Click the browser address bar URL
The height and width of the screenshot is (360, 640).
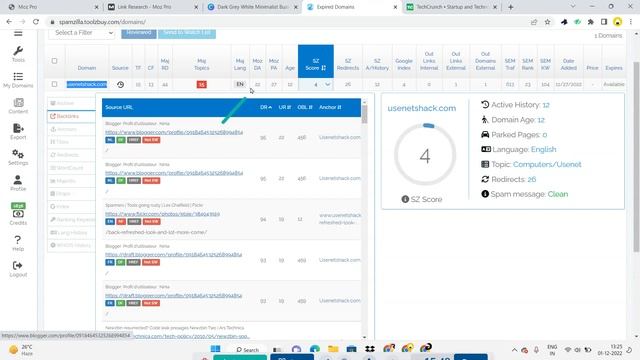pyautogui.click(x=102, y=22)
